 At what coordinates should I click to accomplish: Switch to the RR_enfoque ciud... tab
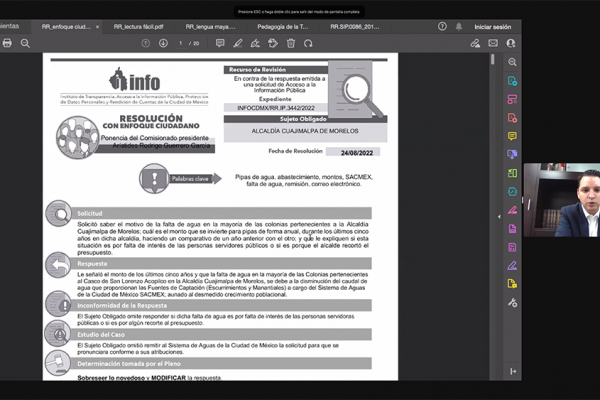point(66,27)
